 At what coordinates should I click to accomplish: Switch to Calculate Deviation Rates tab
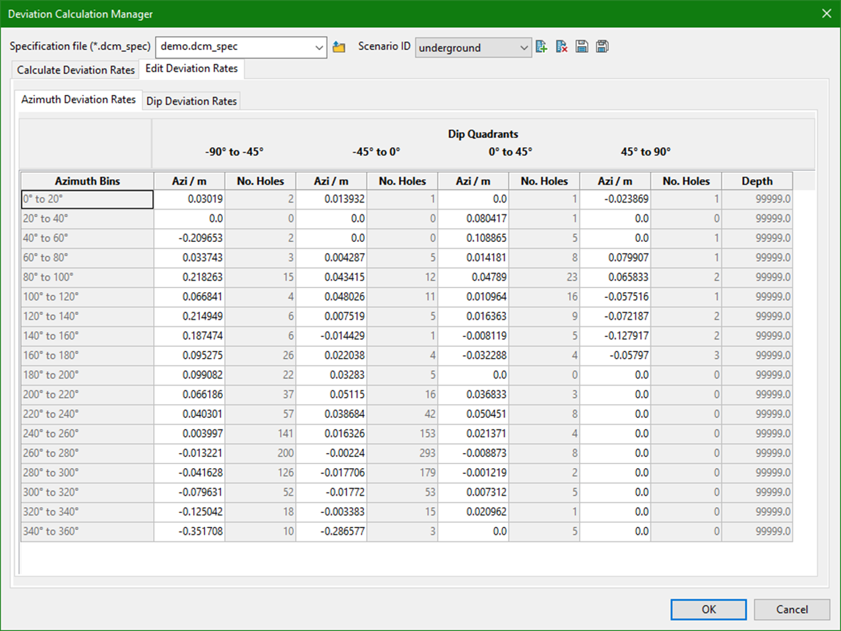(x=76, y=70)
